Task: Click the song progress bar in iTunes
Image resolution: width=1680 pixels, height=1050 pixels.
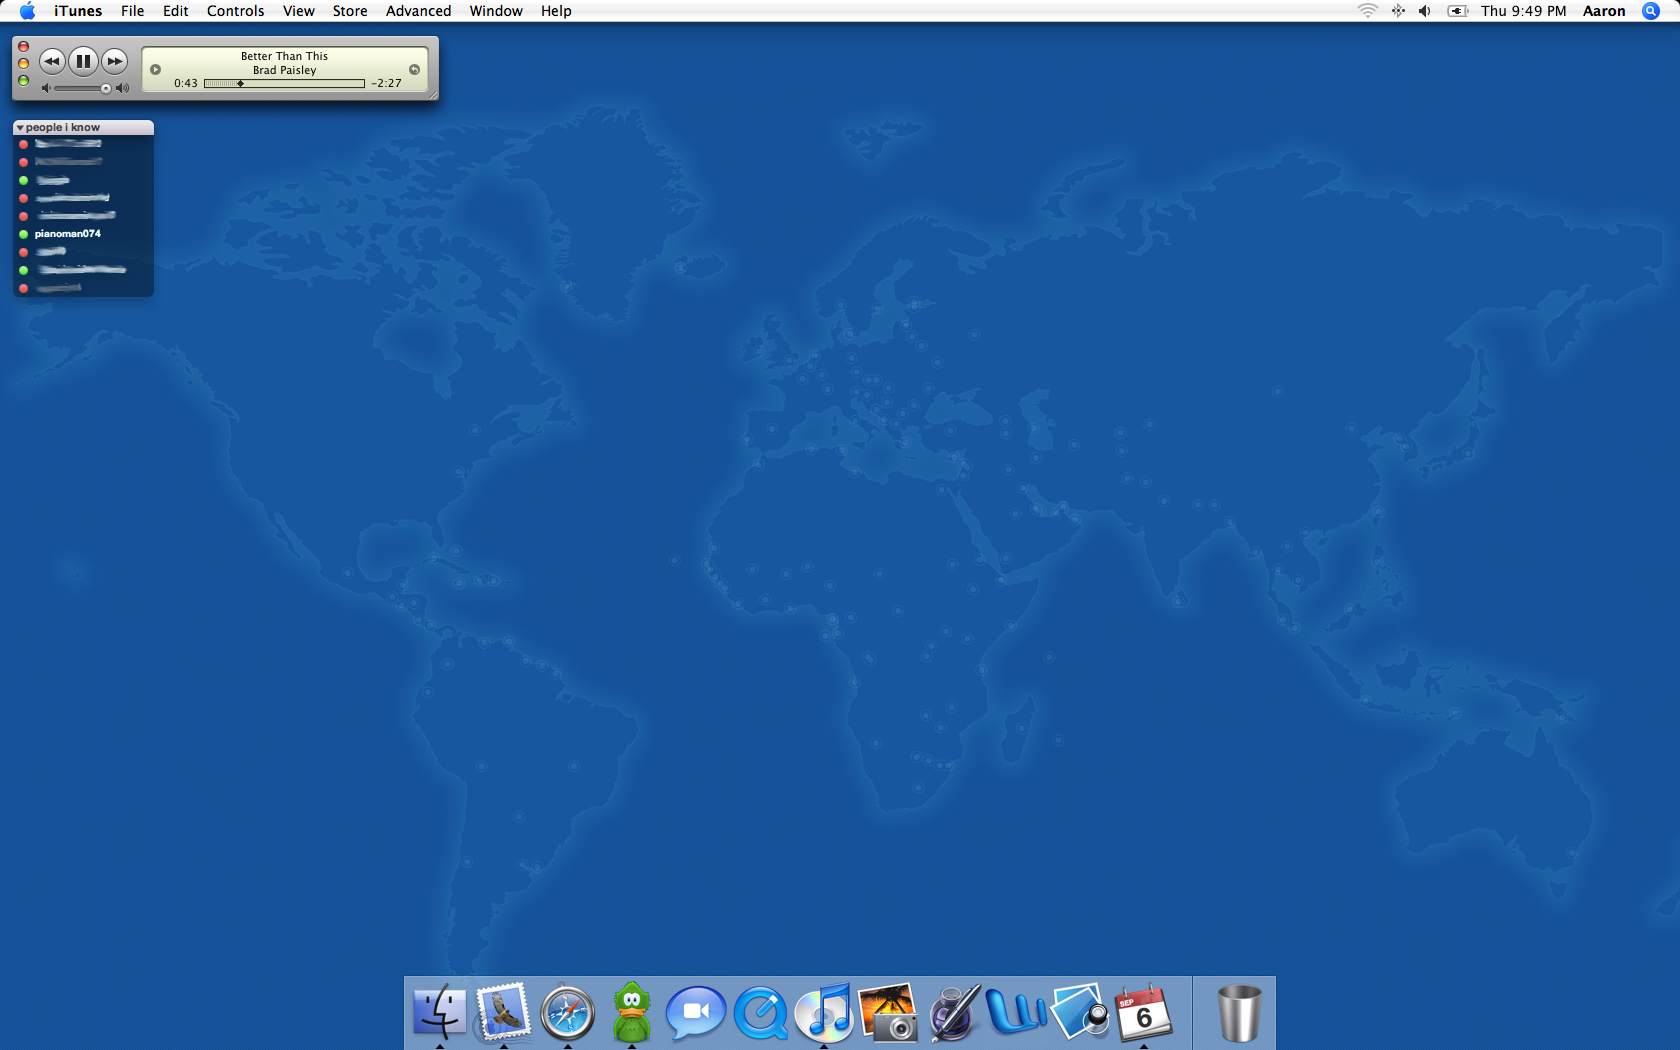Action: click(x=284, y=83)
